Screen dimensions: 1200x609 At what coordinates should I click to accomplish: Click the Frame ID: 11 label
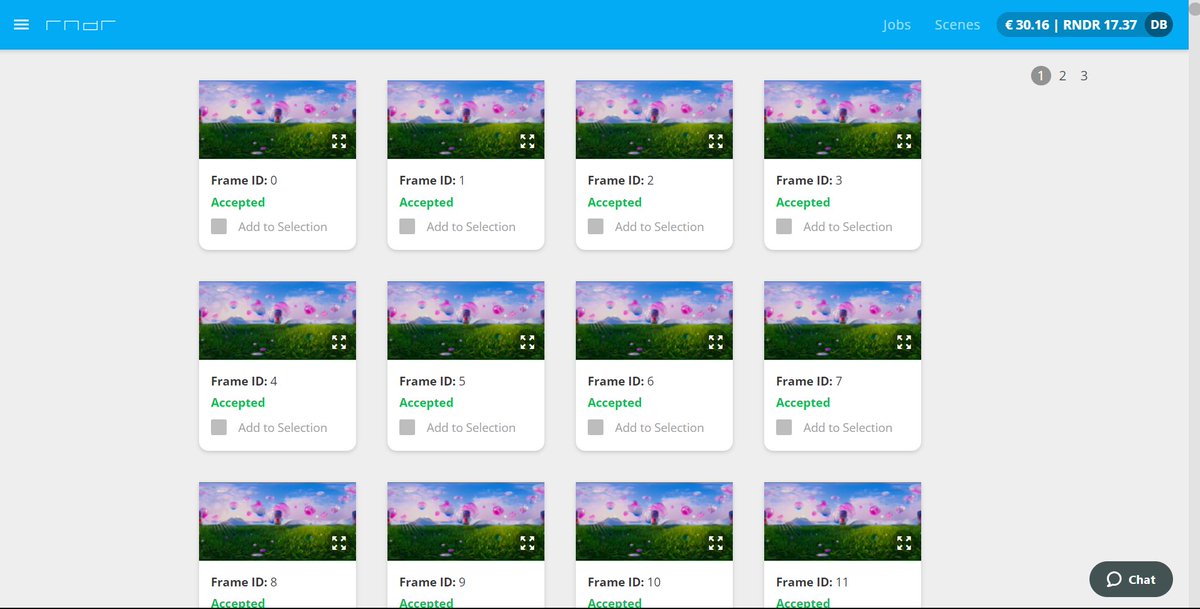(813, 582)
